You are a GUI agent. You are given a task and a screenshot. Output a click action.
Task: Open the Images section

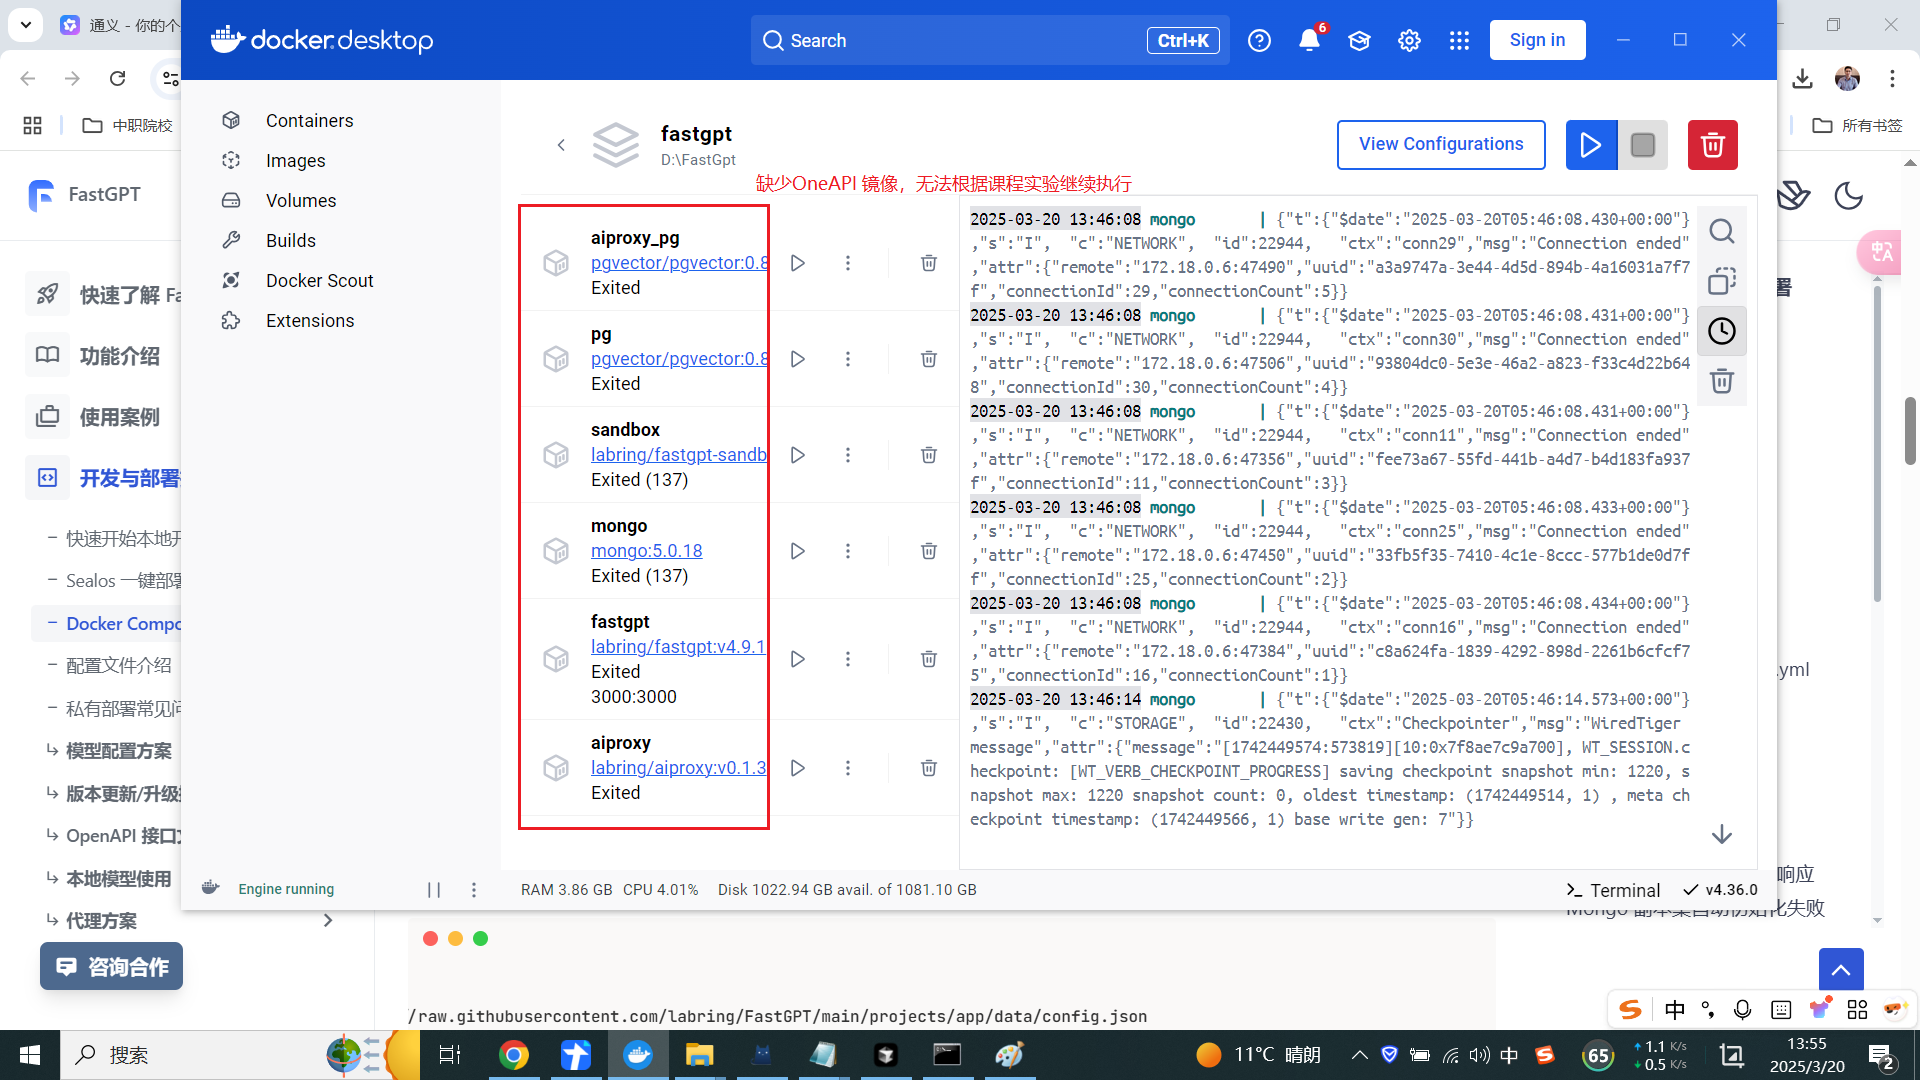295,161
